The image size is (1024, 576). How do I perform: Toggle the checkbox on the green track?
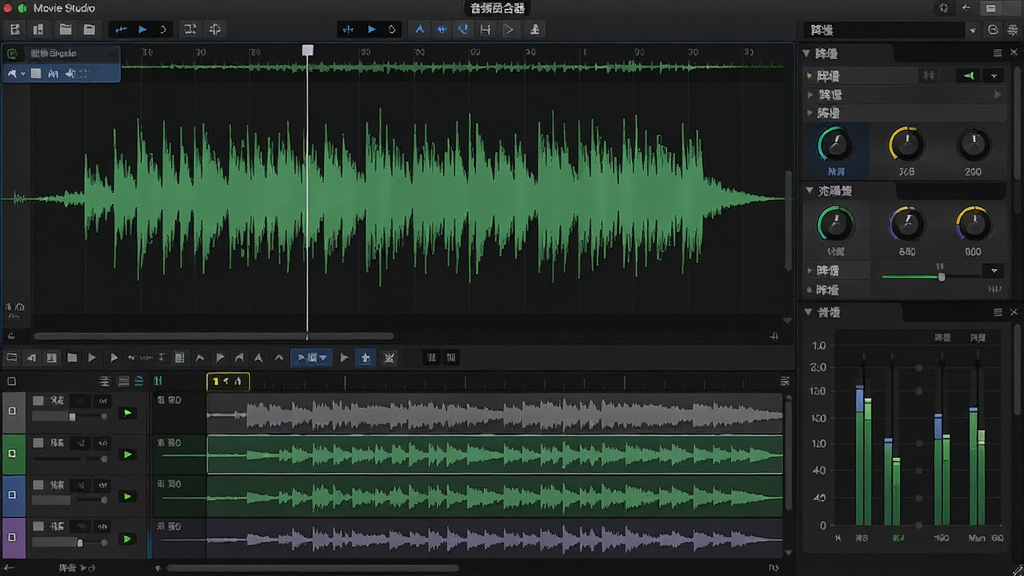(x=12, y=453)
